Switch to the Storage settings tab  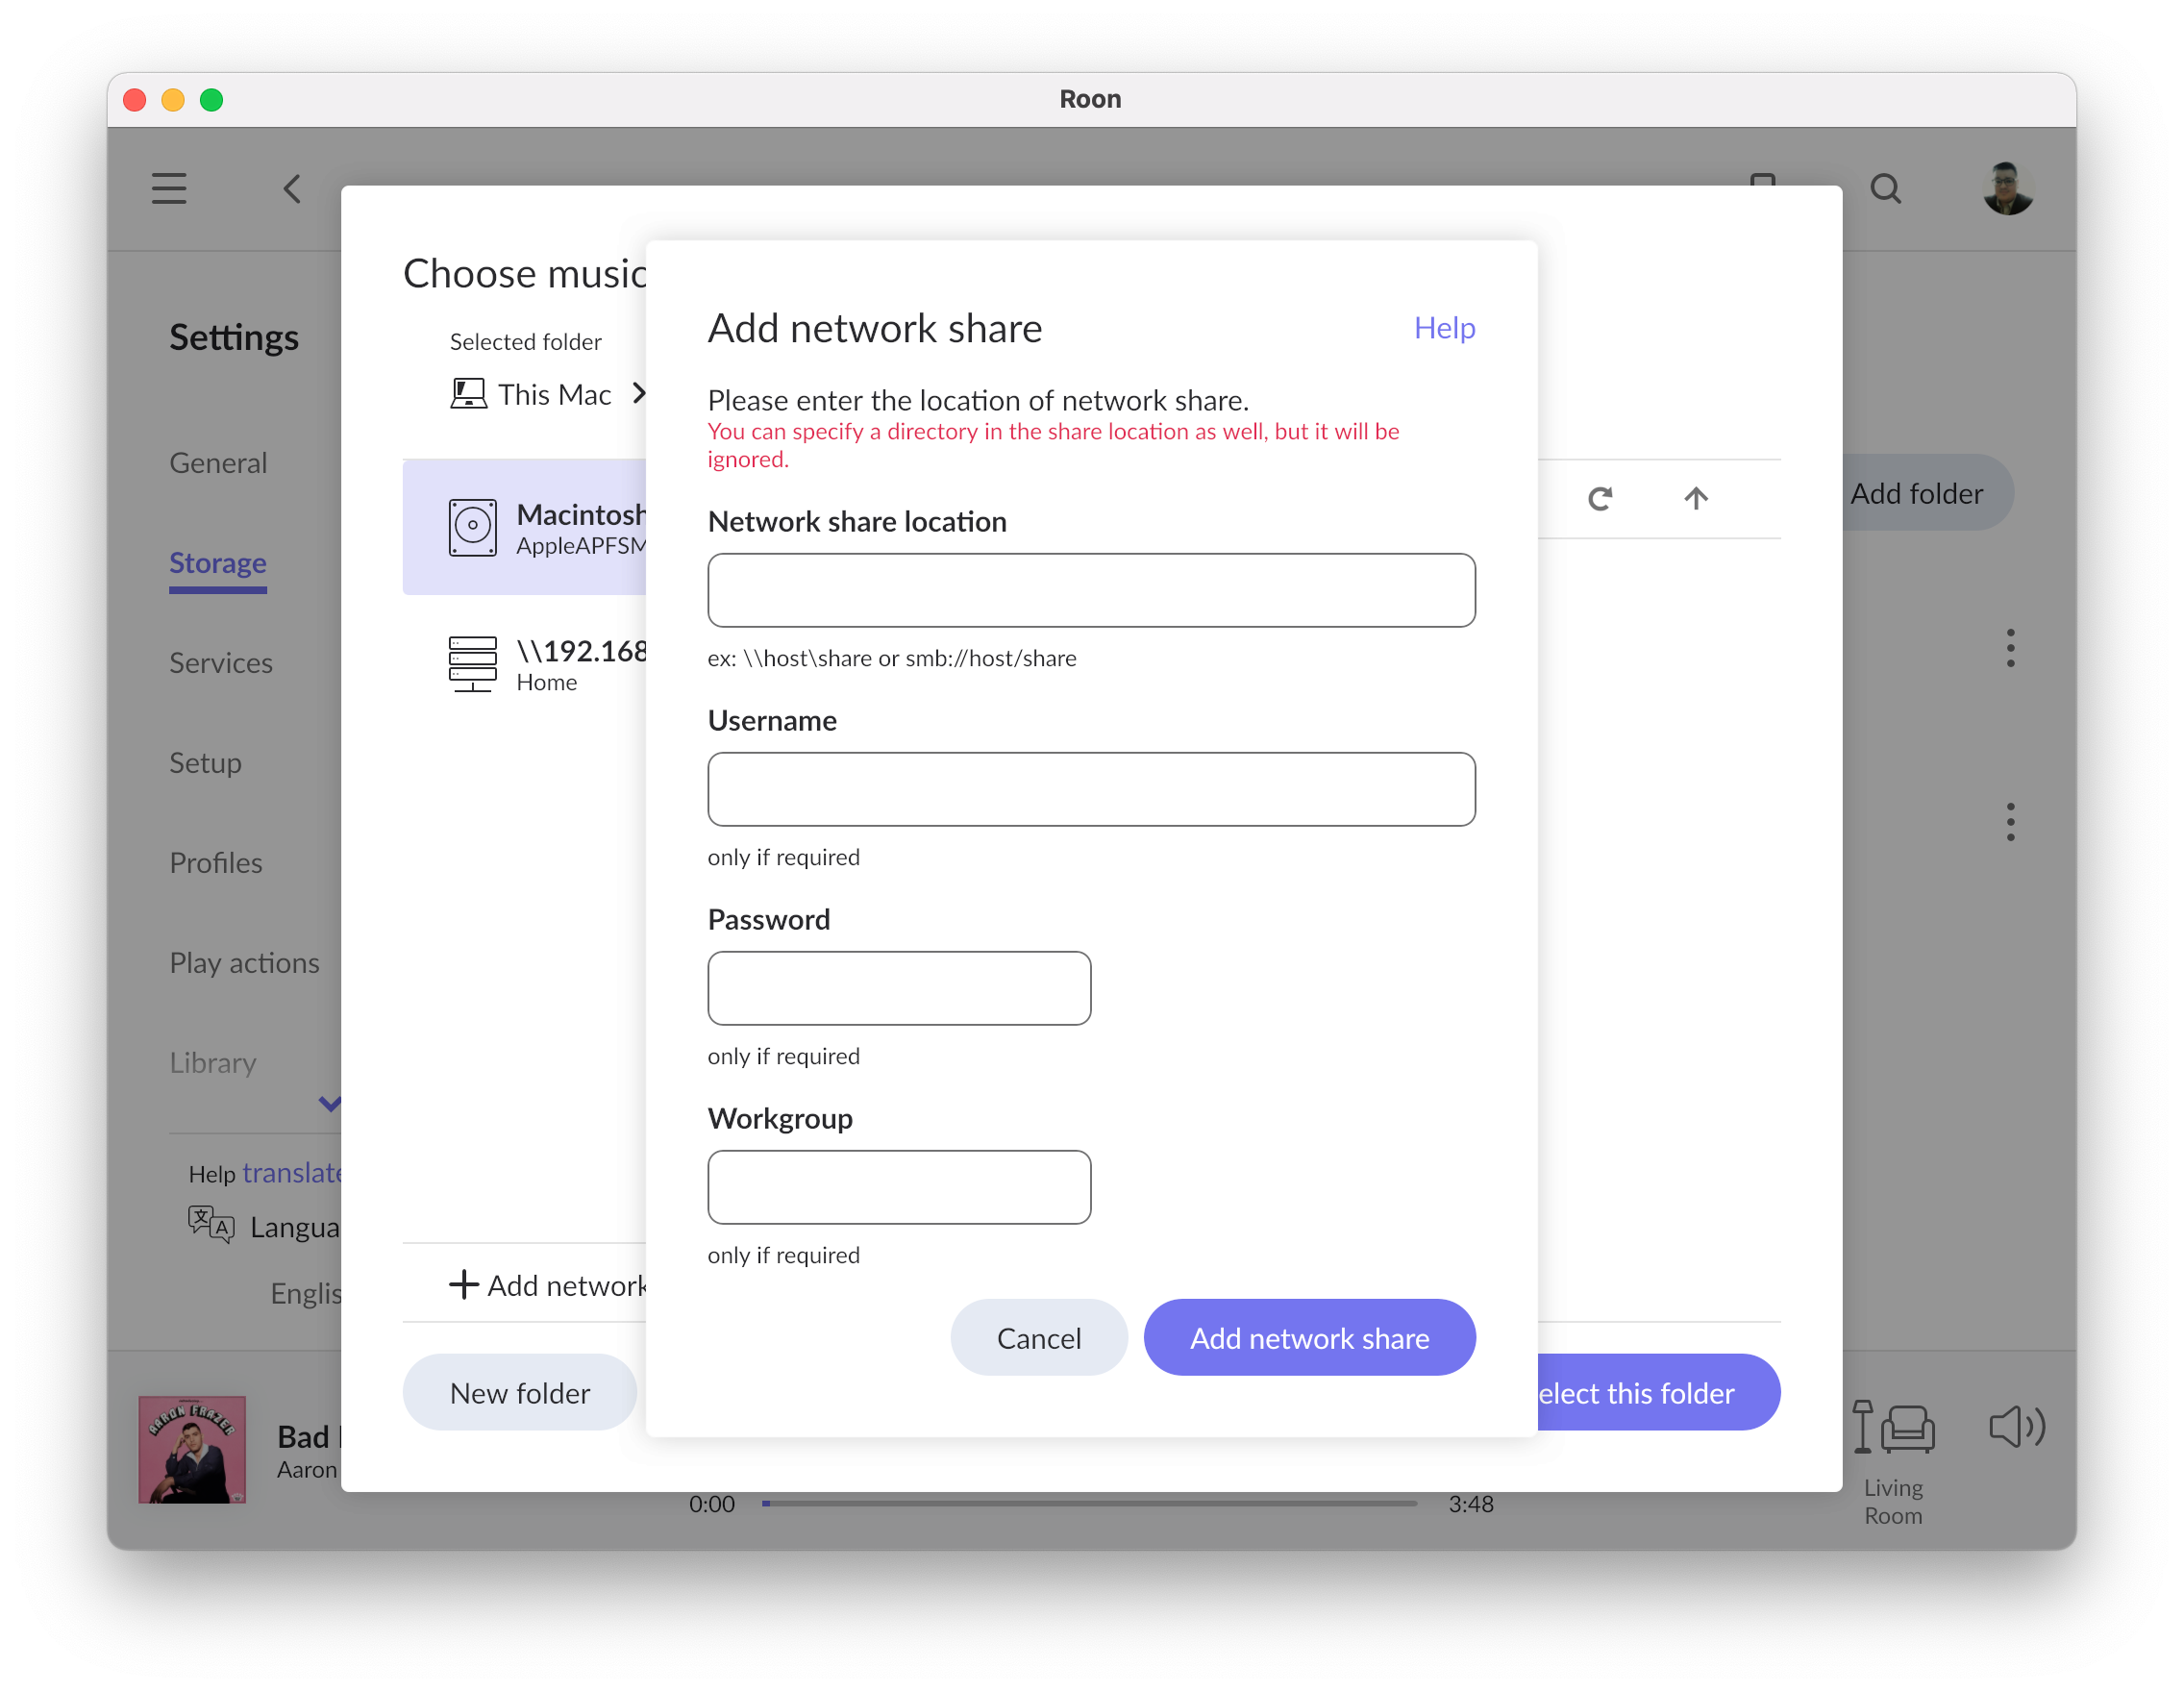[218, 563]
